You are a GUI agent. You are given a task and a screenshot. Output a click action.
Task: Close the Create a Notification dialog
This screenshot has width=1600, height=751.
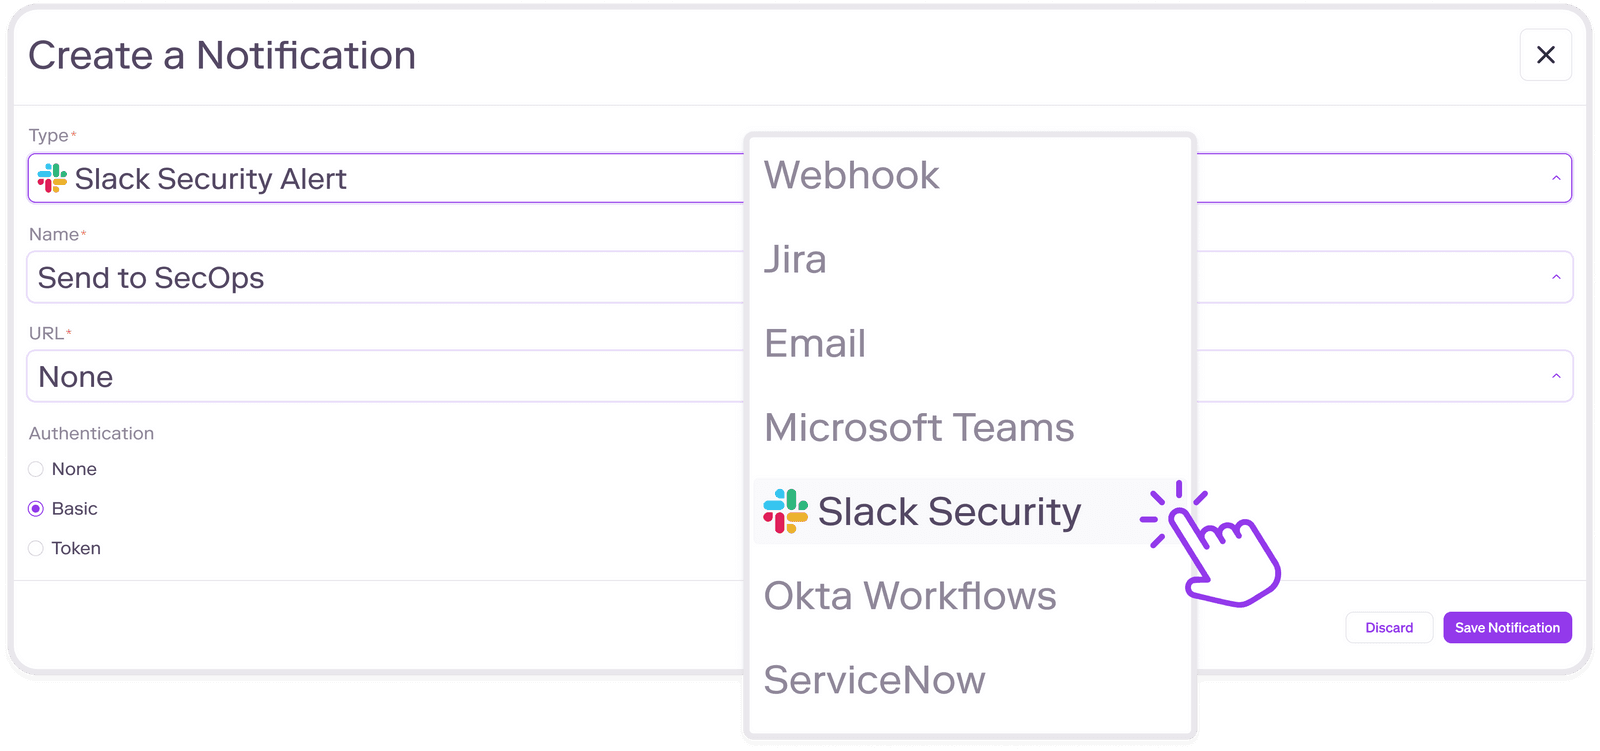(x=1545, y=55)
